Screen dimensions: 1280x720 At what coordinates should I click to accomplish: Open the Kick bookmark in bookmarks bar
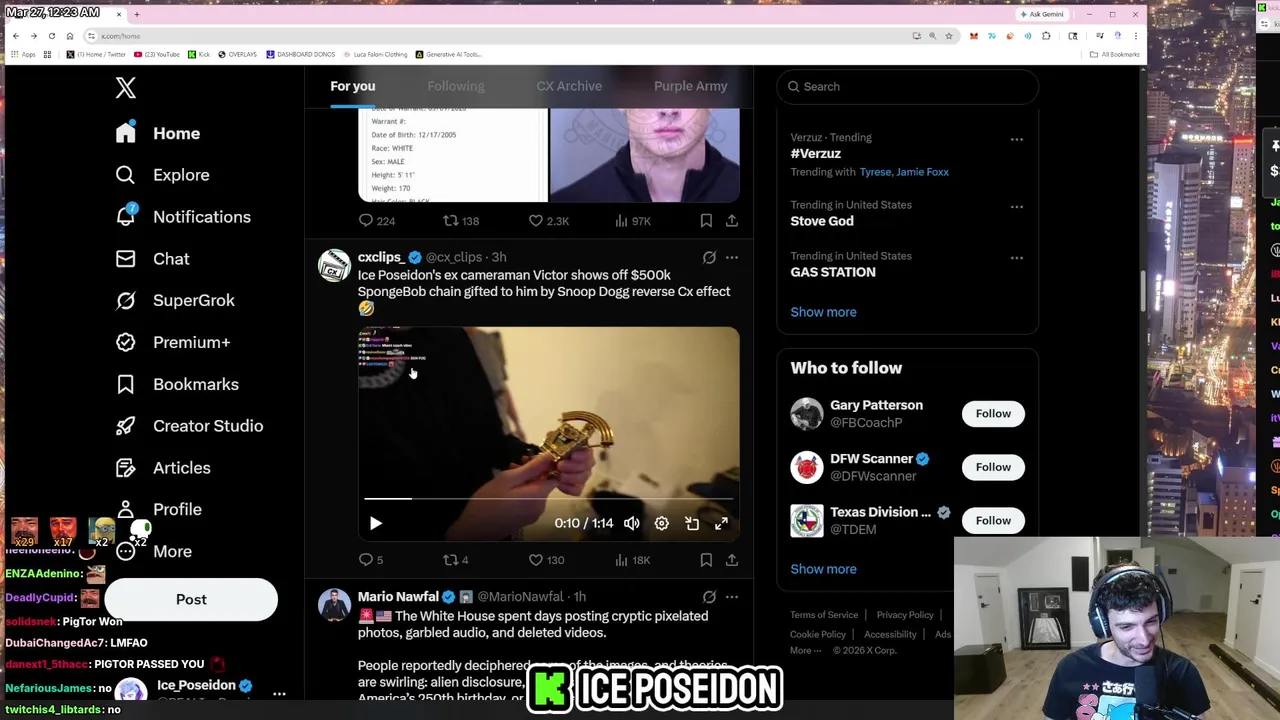point(198,54)
